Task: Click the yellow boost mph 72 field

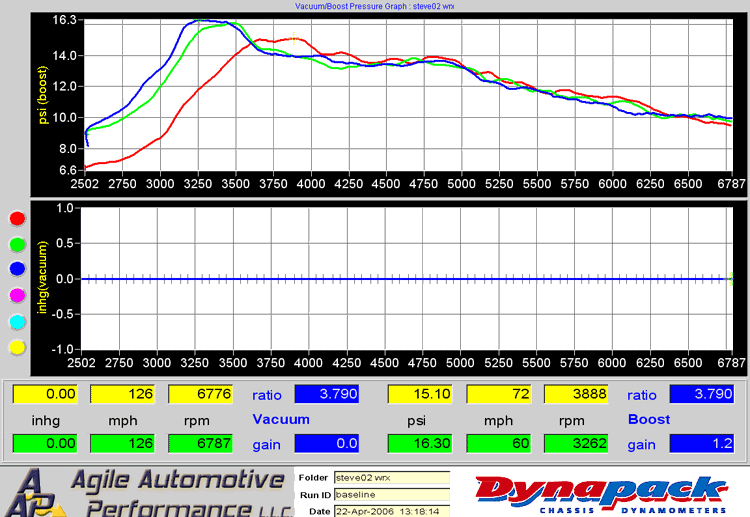Action: pyautogui.click(x=498, y=394)
